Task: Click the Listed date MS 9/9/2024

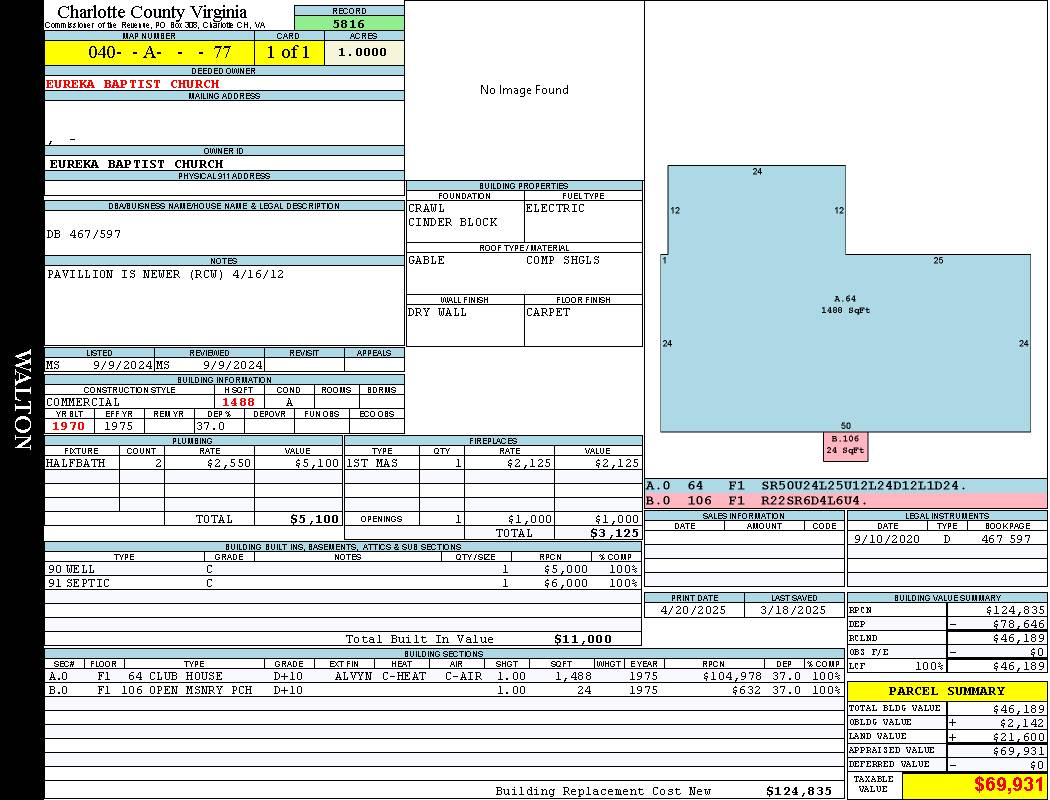Action: click(100, 365)
